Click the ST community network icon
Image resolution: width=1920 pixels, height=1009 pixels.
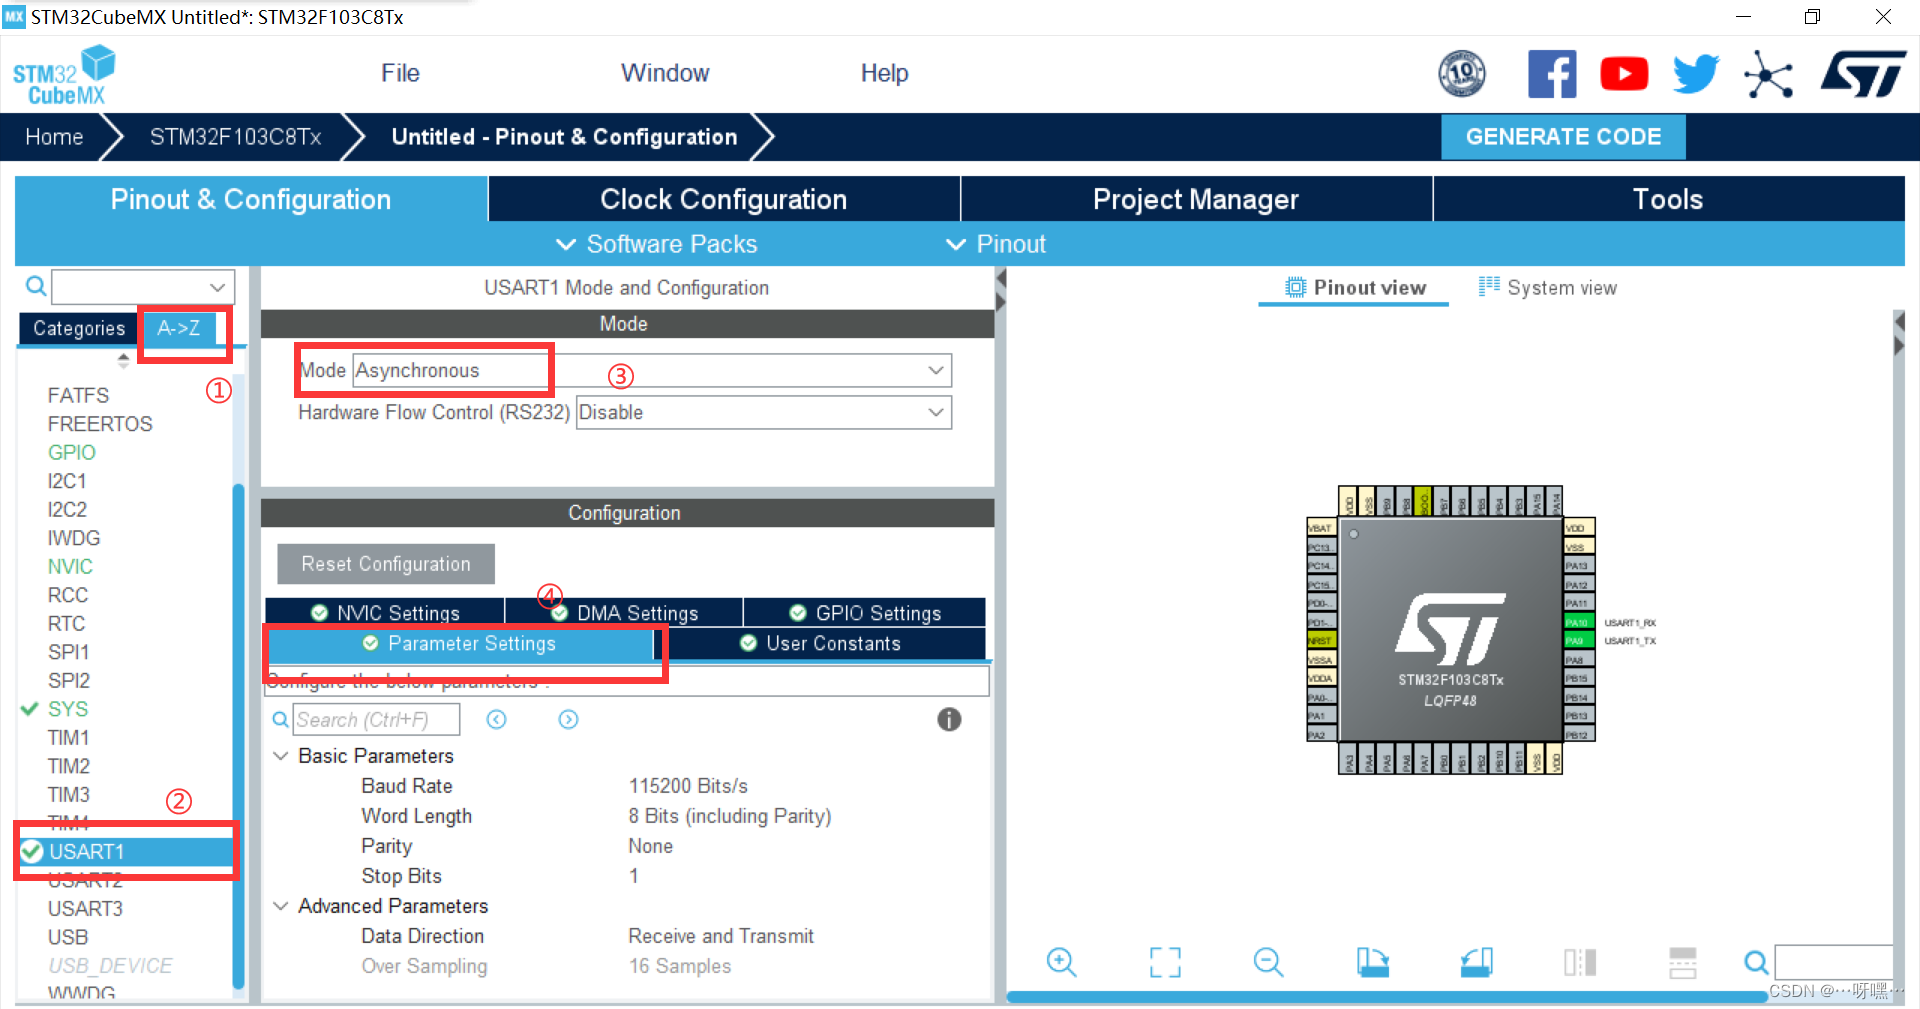1768,74
